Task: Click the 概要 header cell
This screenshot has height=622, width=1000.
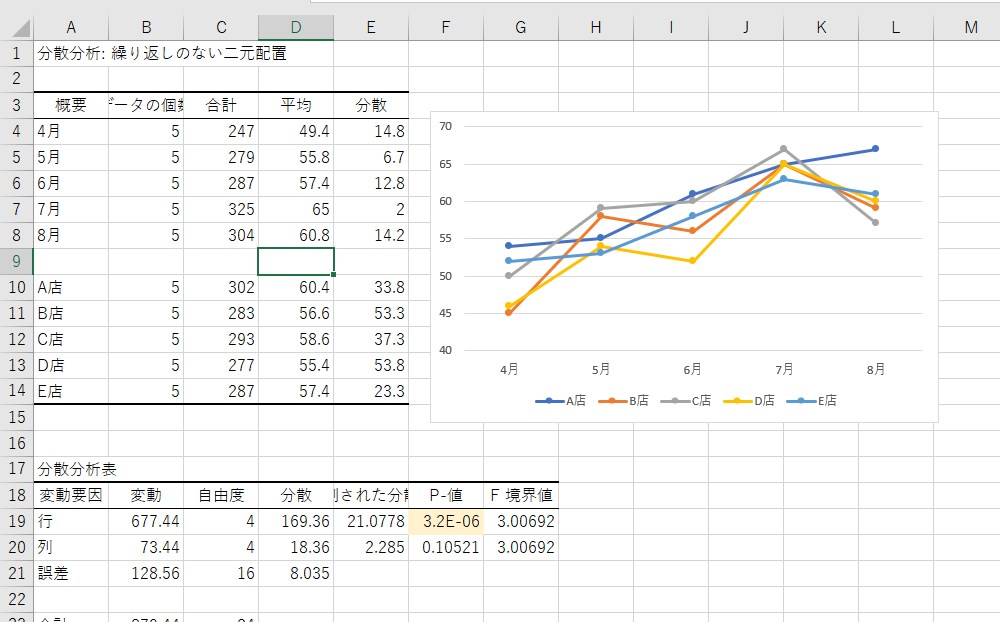Action: pos(71,105)
